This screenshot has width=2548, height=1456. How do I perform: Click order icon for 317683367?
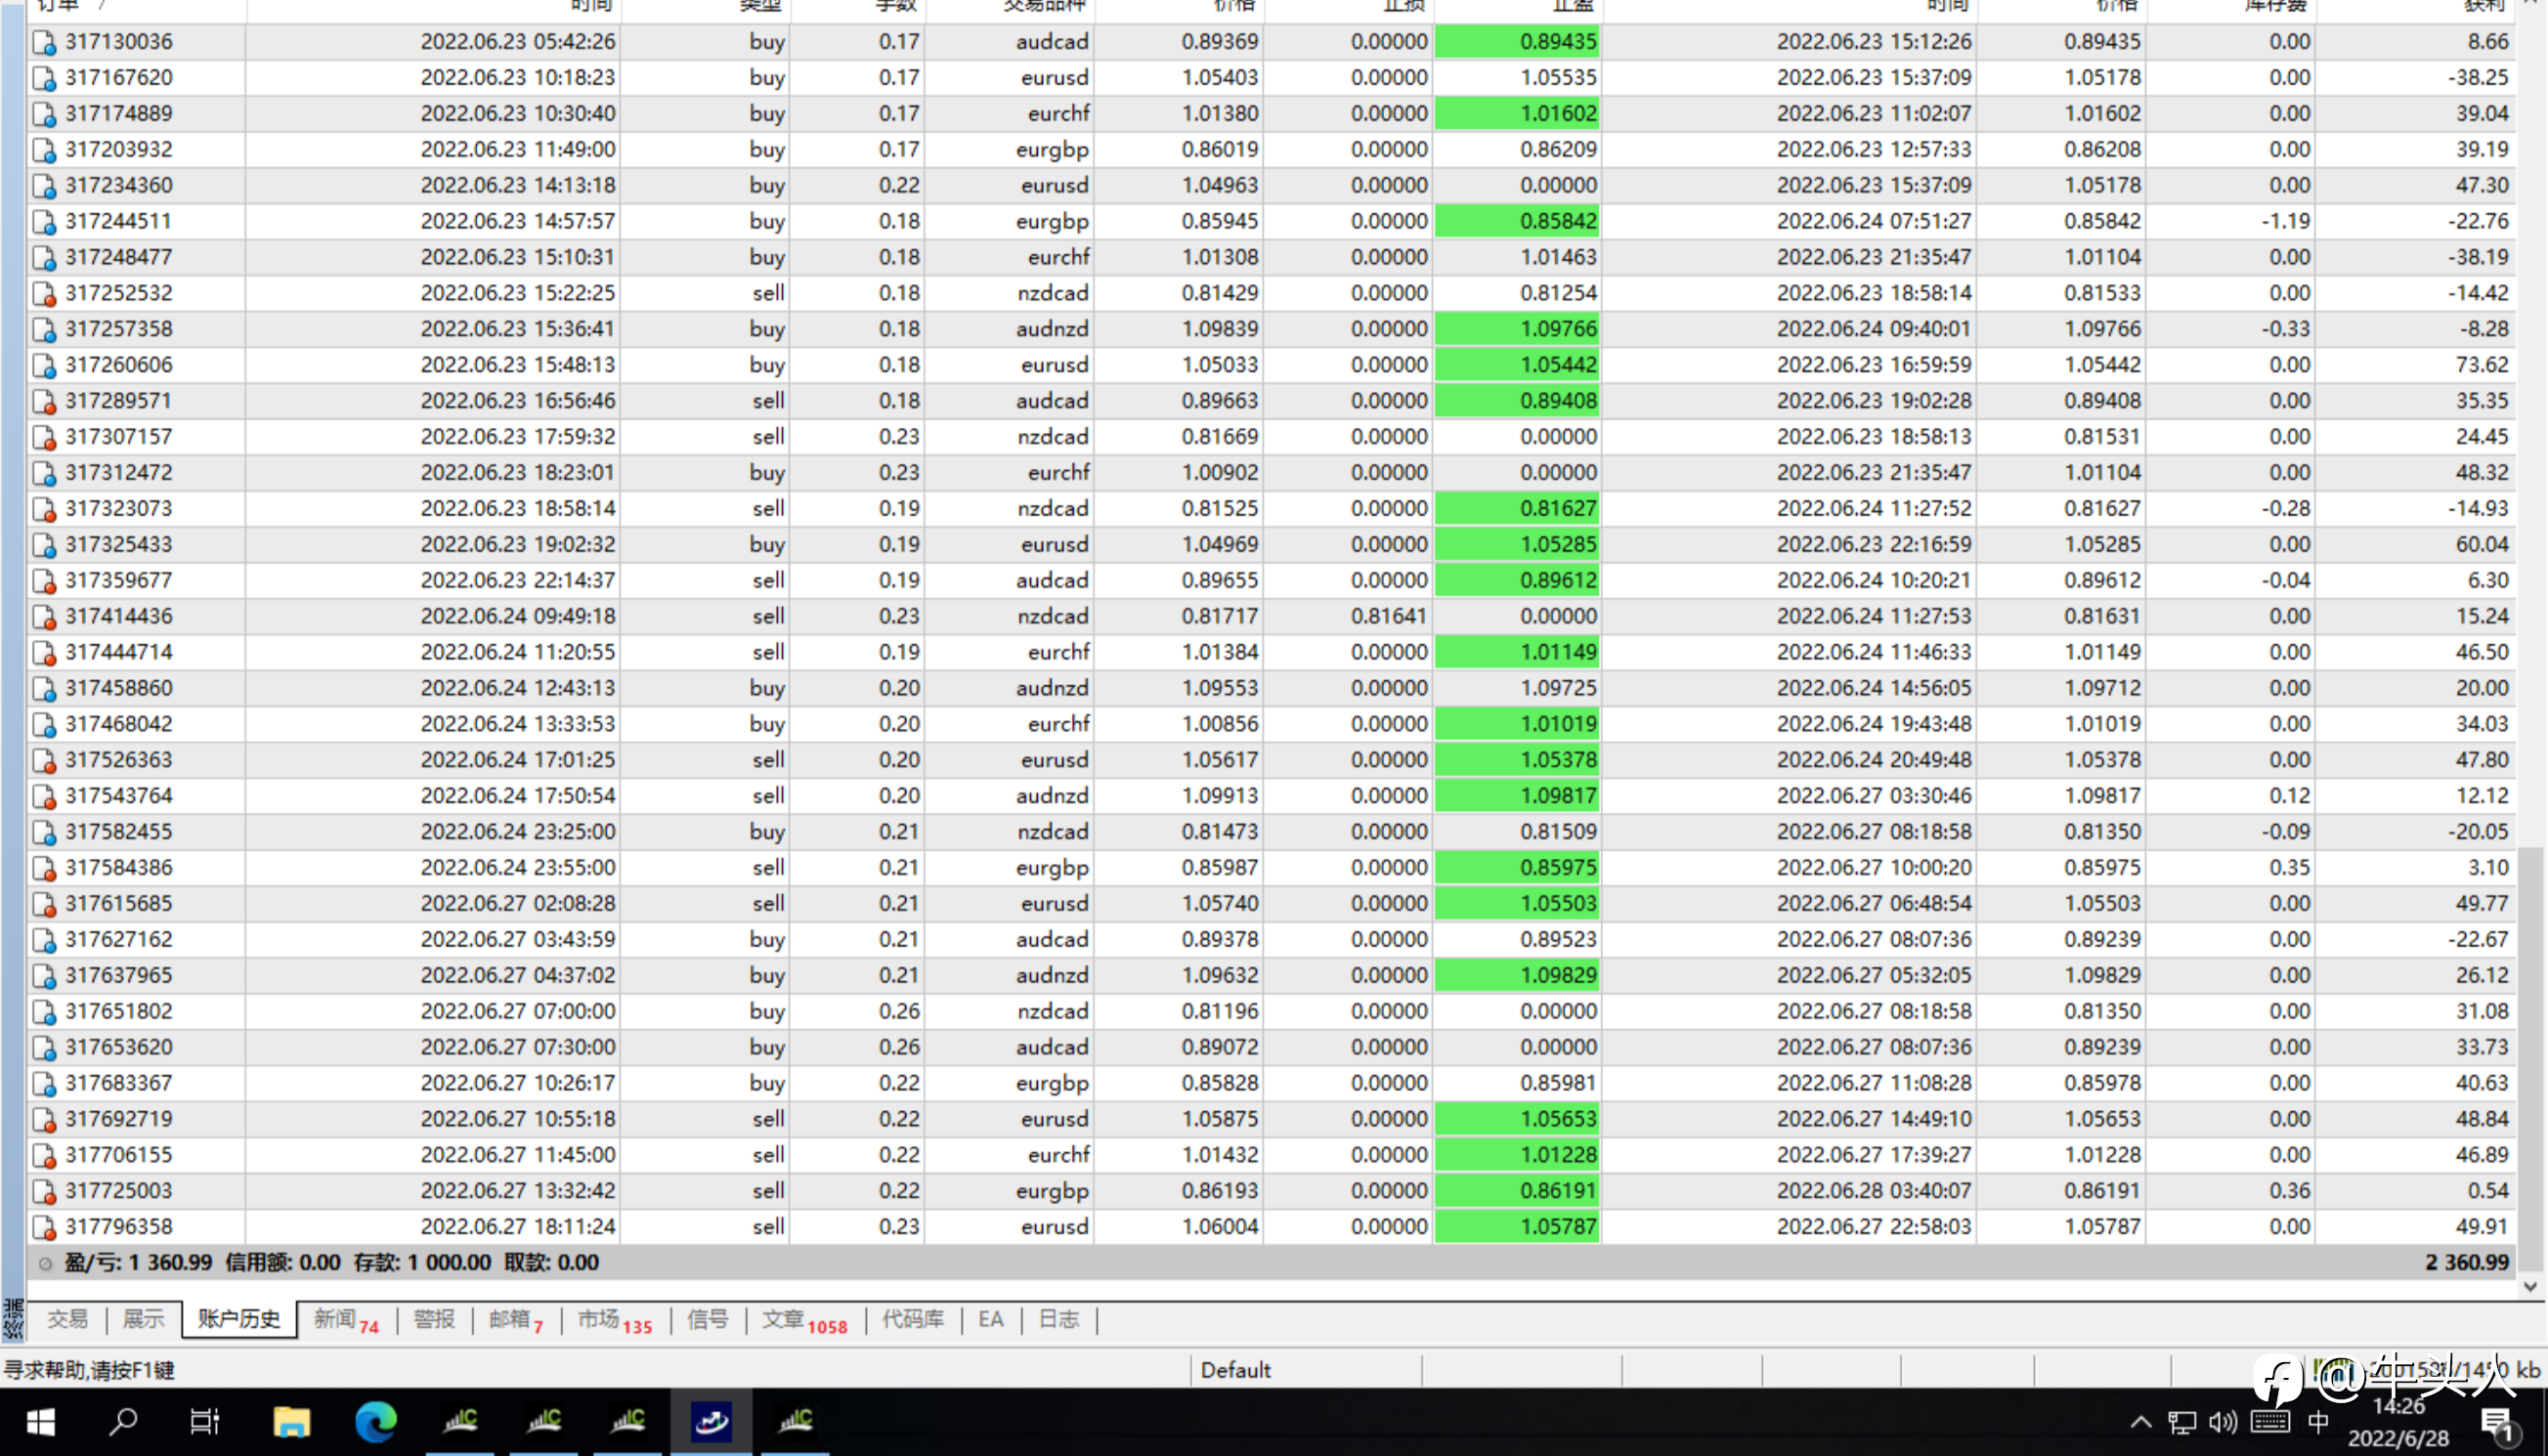[44, 1084]
